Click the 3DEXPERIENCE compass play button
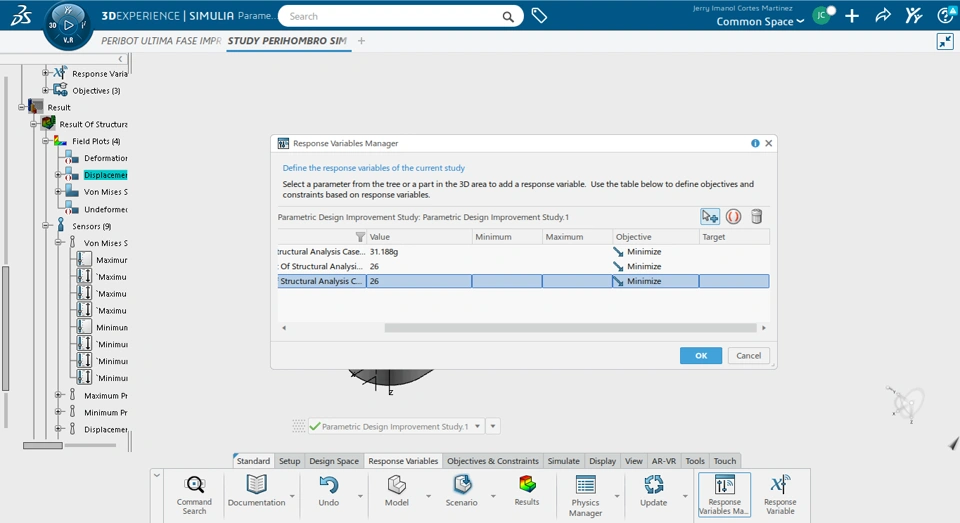960x523 pixels. (x=69, y=25)
